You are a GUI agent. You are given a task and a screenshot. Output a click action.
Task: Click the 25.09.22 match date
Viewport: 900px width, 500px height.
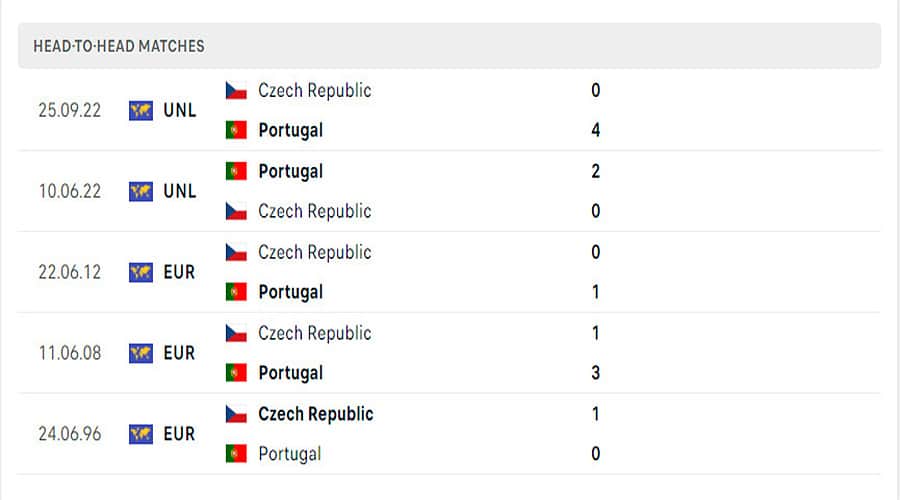(x=69, y=110)
